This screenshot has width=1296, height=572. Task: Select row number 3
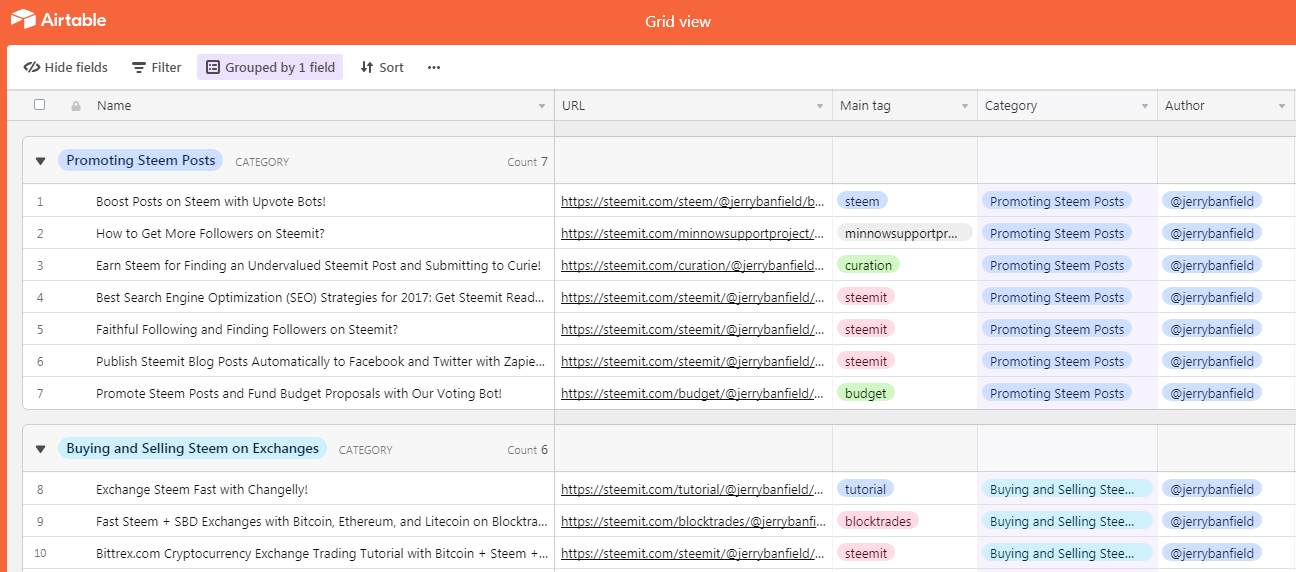point(40,265)
